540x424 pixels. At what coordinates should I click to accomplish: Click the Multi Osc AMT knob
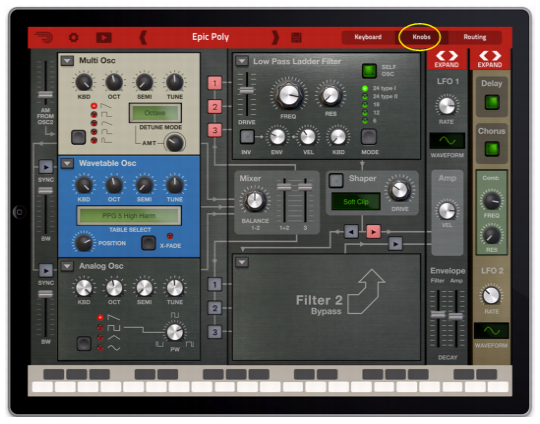coord(174,143)
